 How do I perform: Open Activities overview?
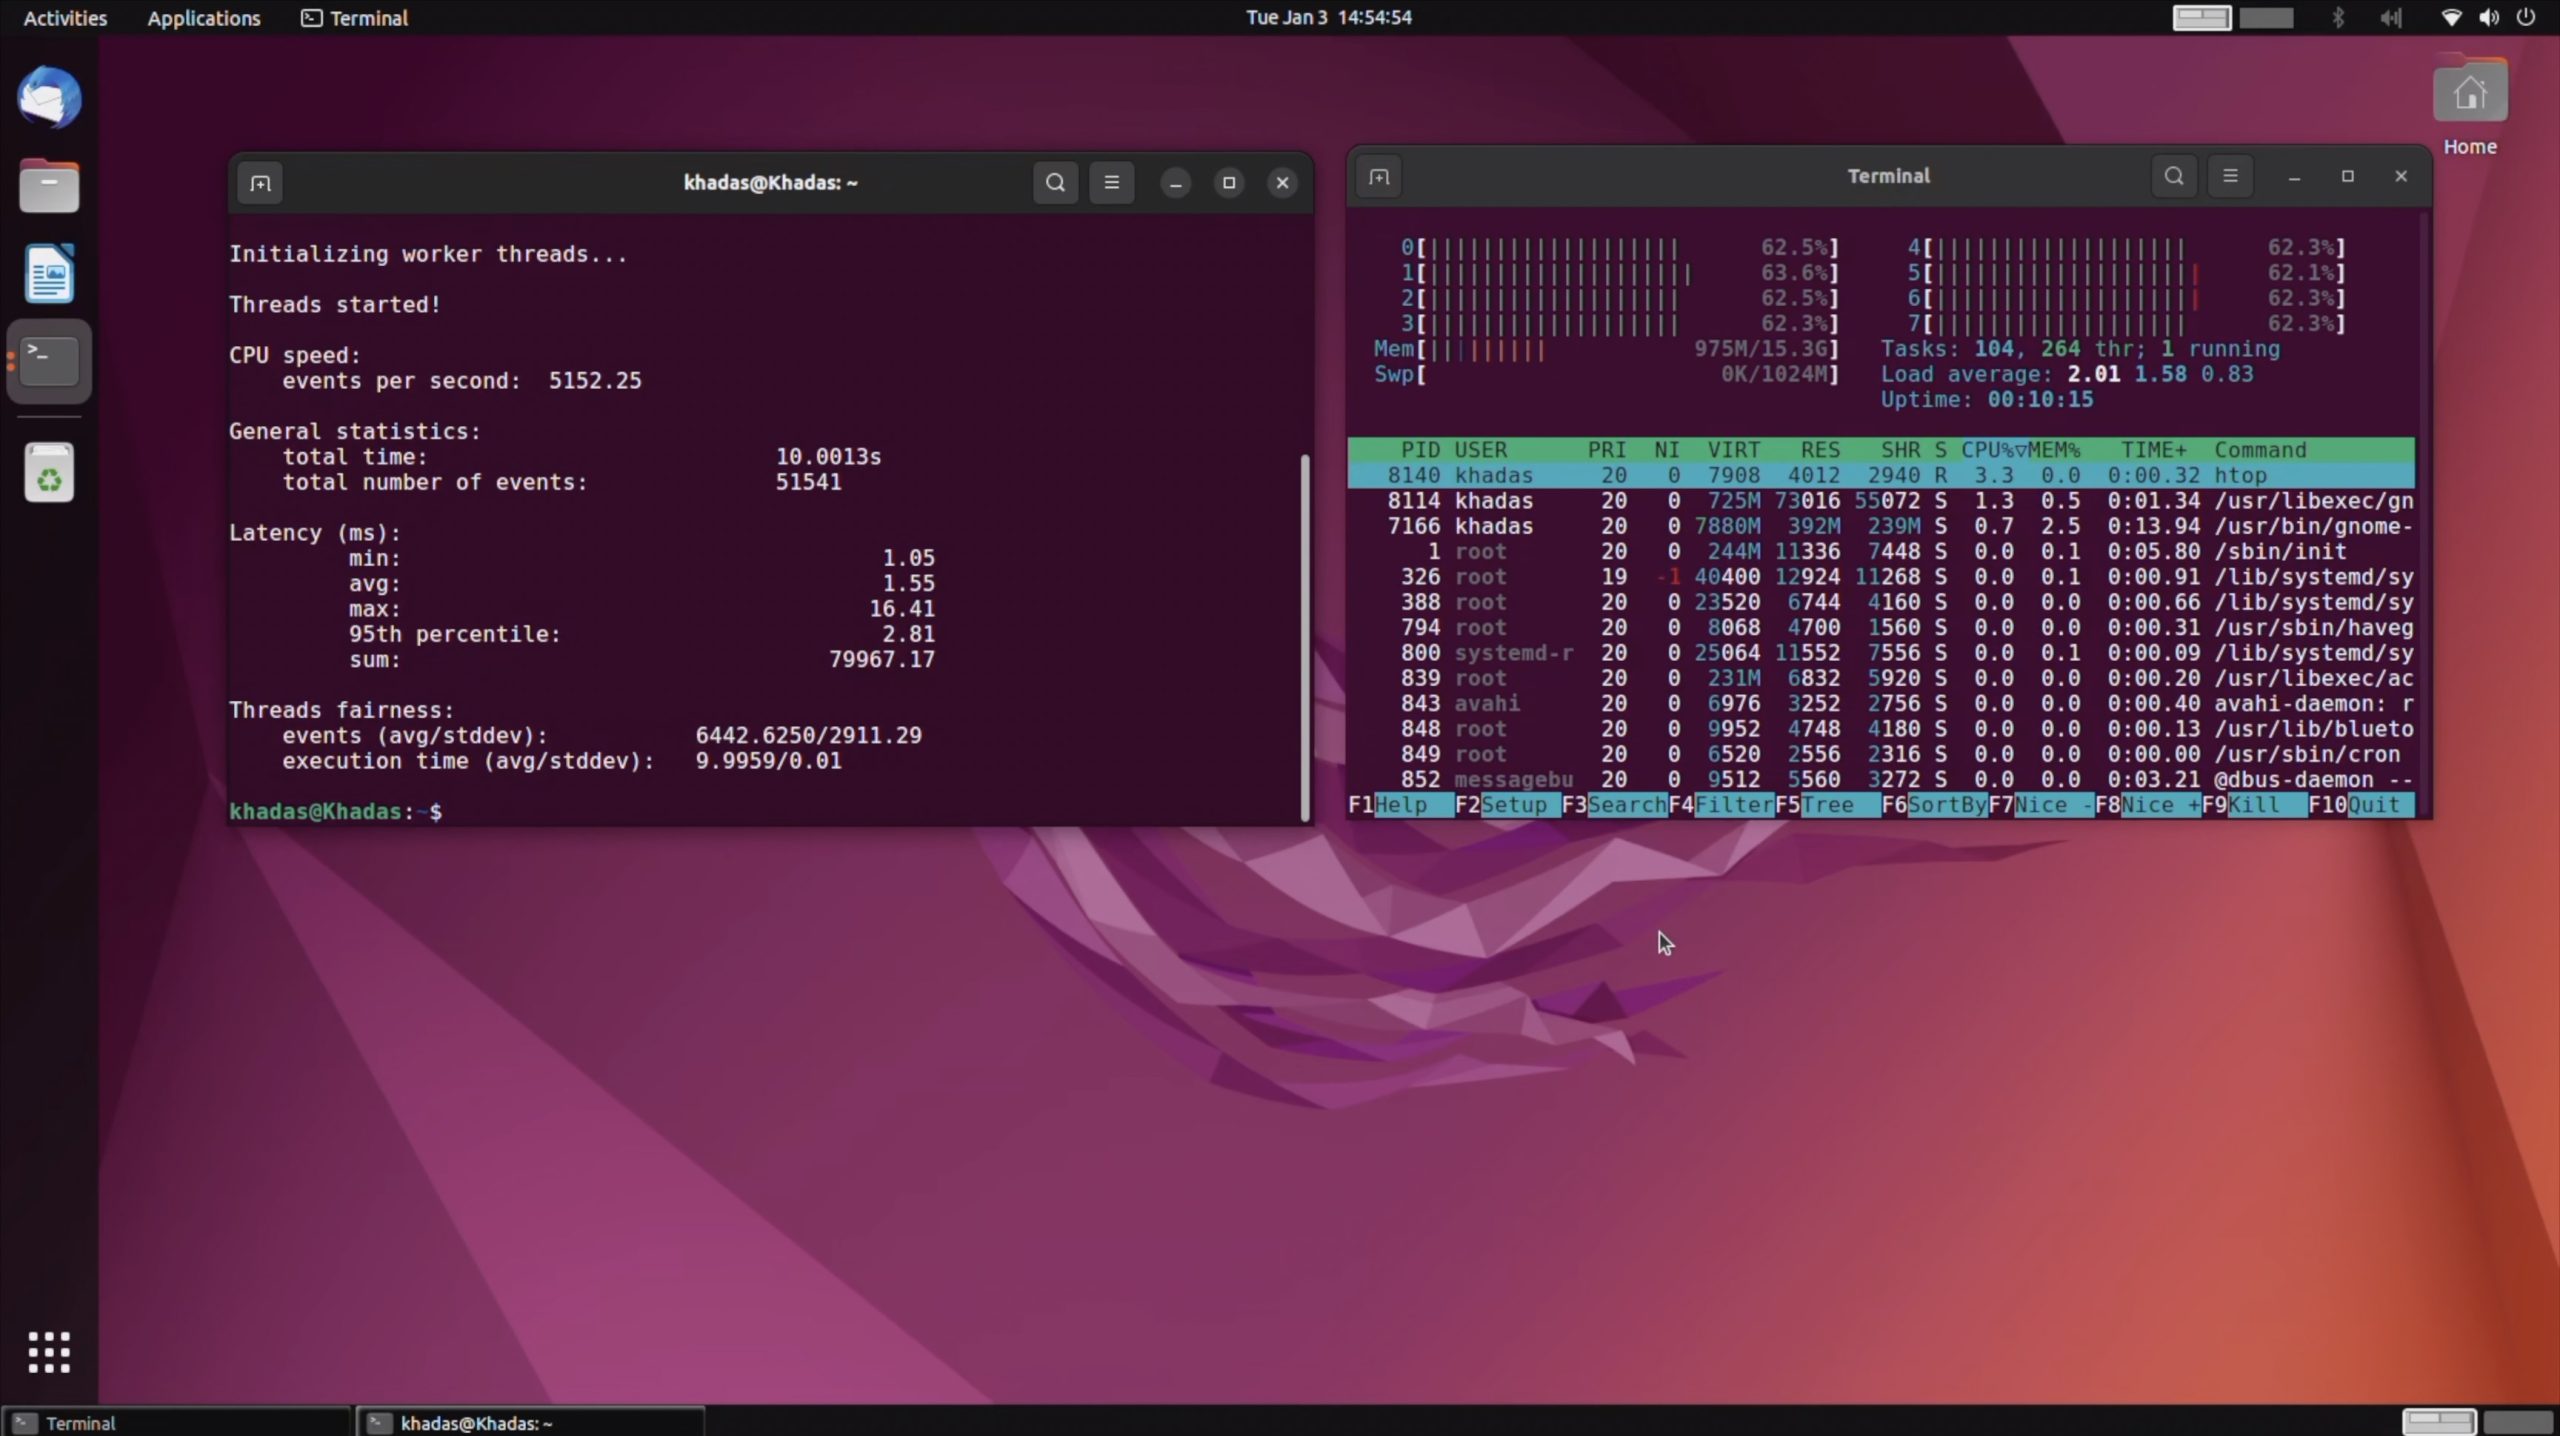coord(65,18)
